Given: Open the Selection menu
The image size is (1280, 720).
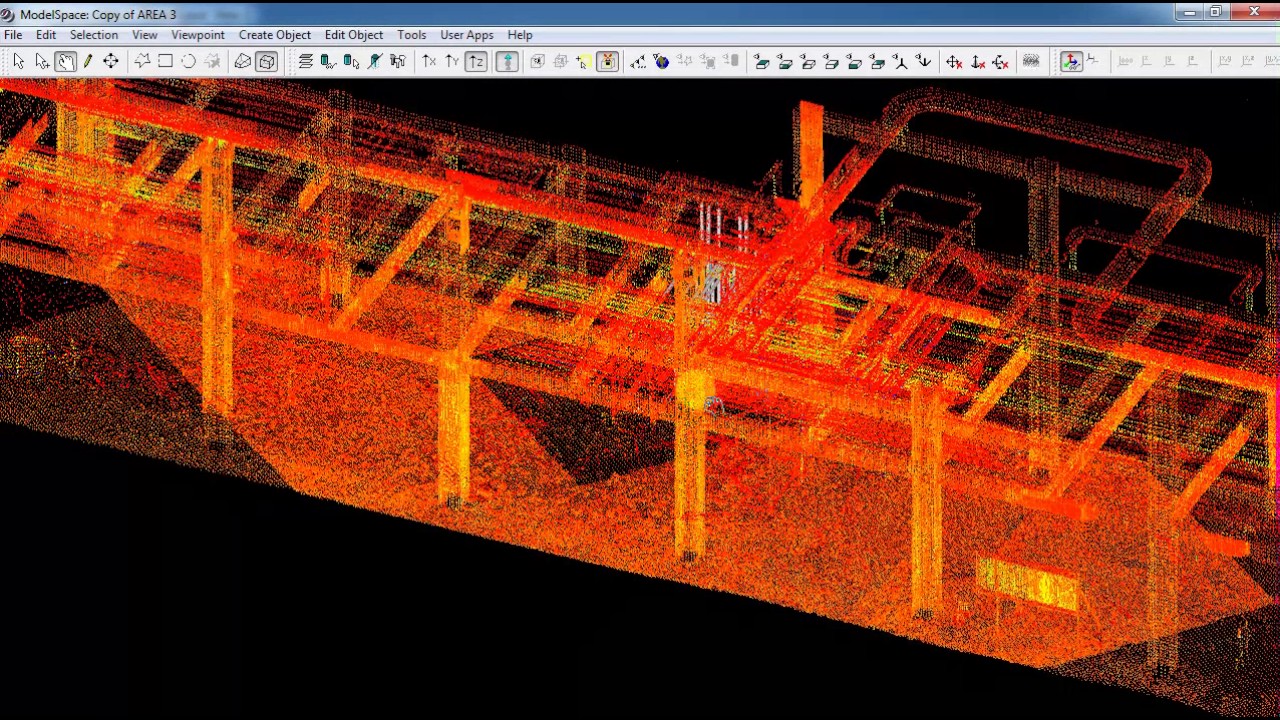Looking at the screenshot, I should [94, 35].
